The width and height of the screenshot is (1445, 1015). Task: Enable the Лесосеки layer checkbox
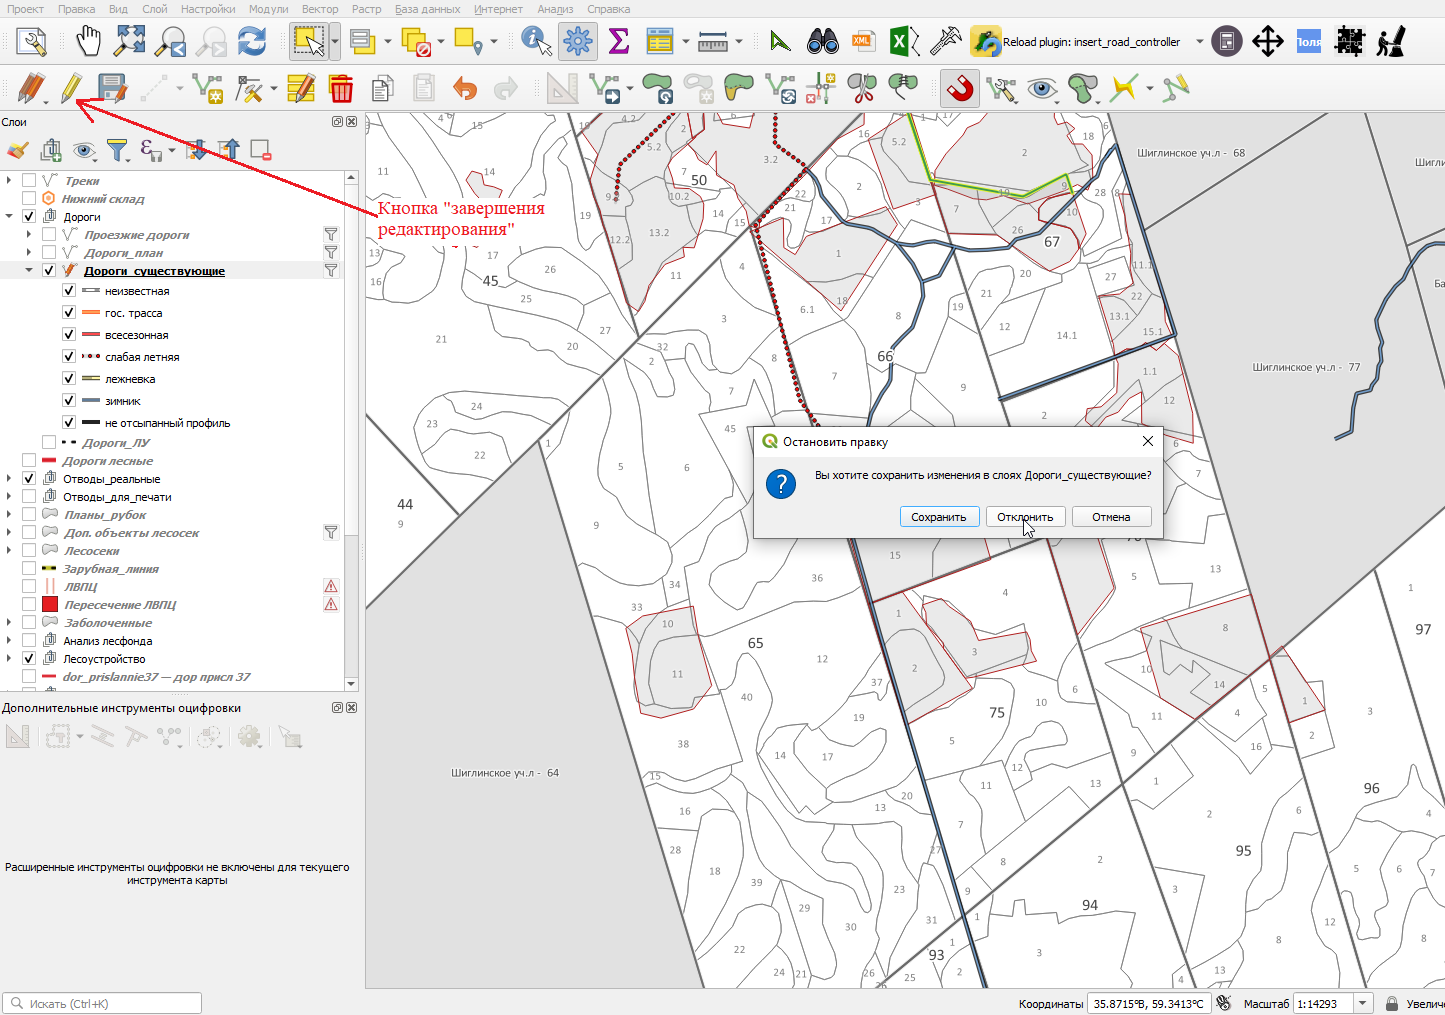click(29, 551)
